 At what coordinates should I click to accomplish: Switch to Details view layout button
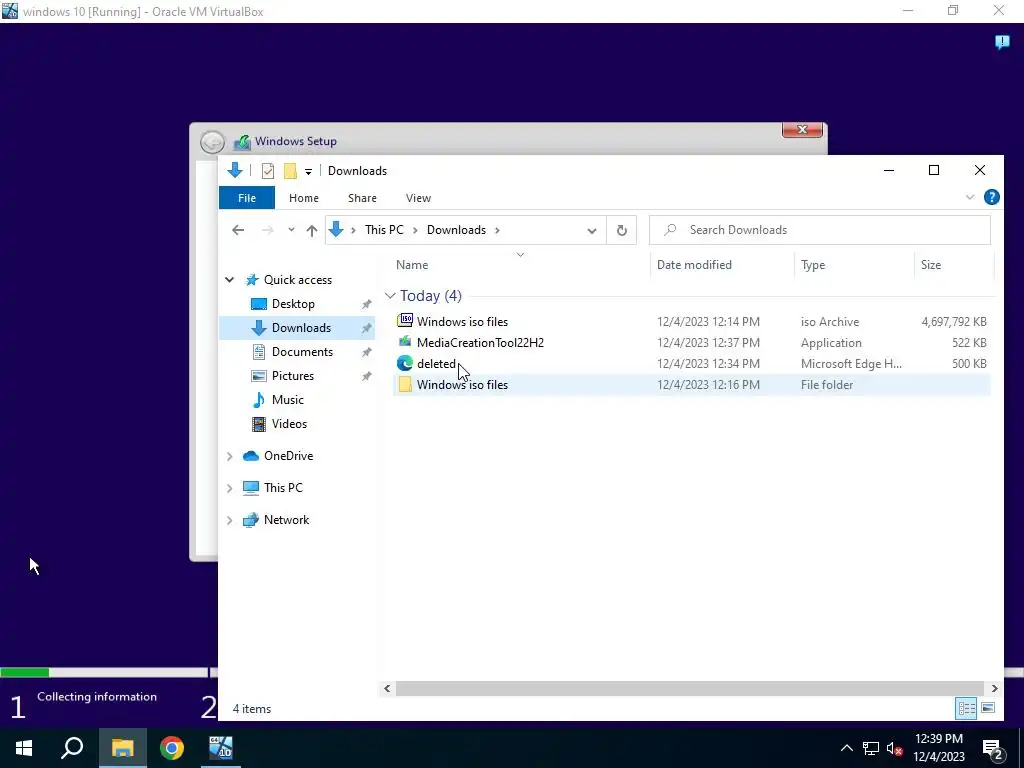pos(967,709)
